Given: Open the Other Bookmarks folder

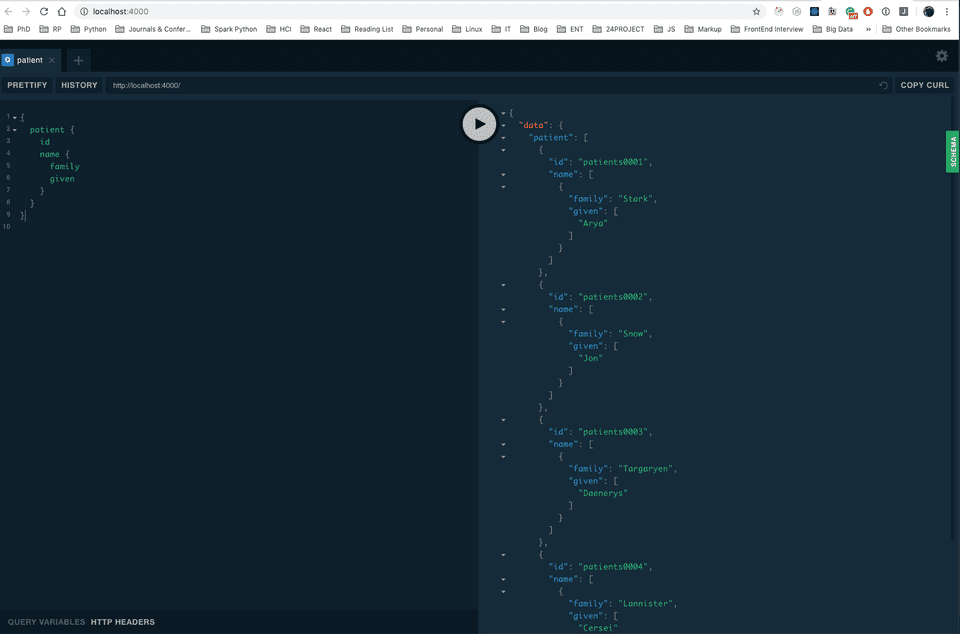Looking at the screenshot, I should (x=917, y=29).
